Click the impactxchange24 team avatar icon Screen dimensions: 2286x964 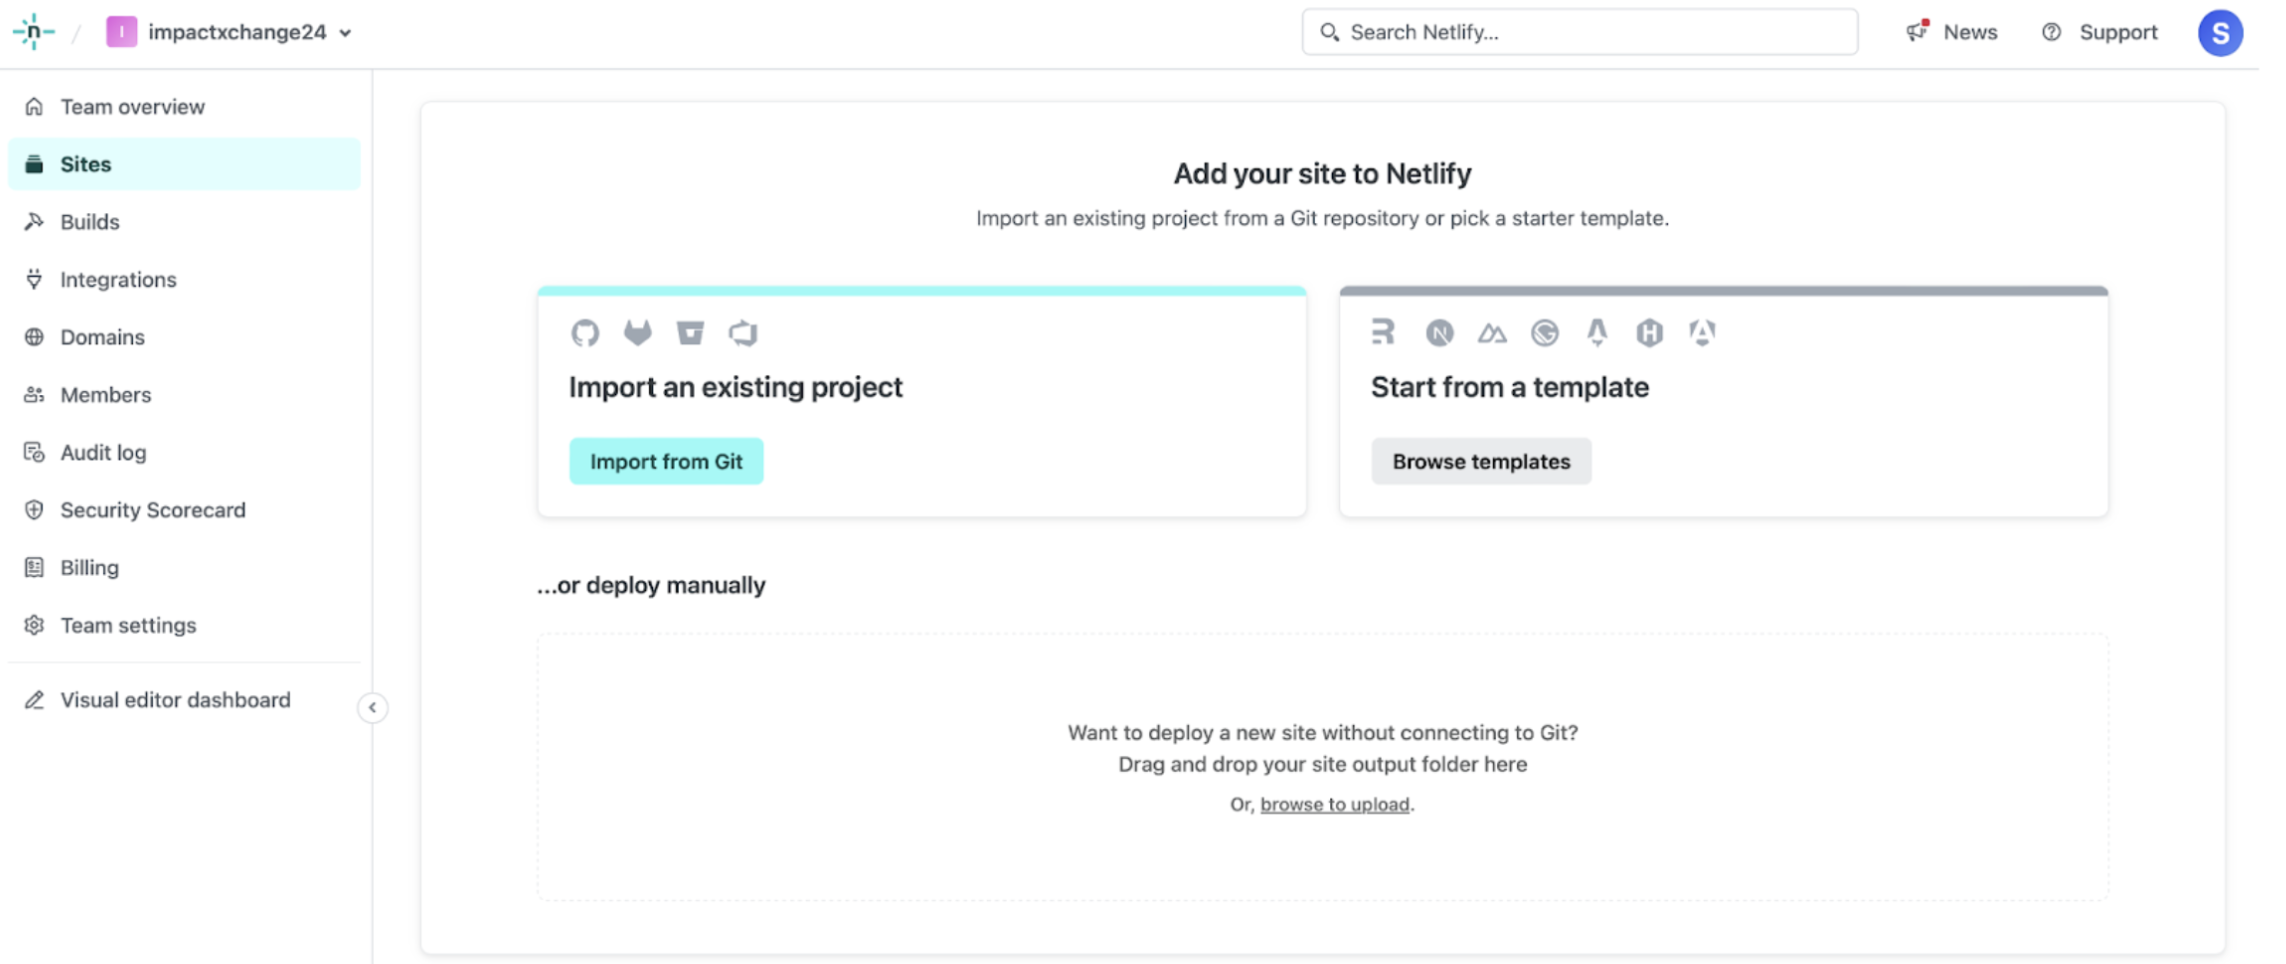coord(121,32)
